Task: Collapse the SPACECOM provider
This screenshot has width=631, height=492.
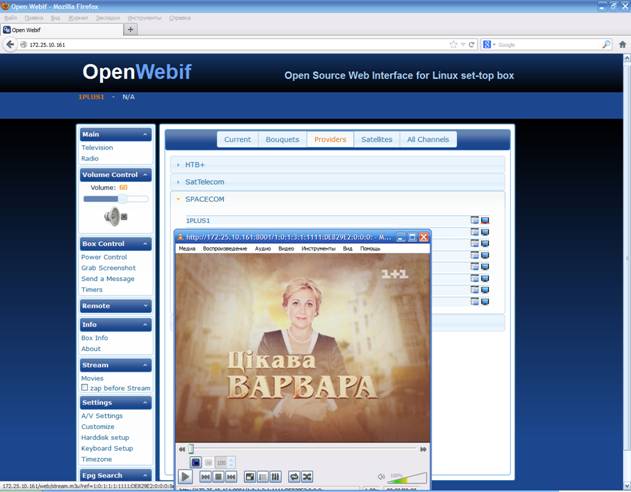Action: coord(338,199)
